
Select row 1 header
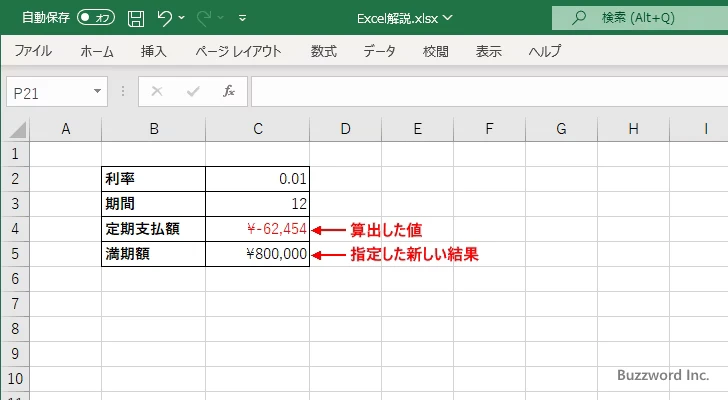[15, 154]
